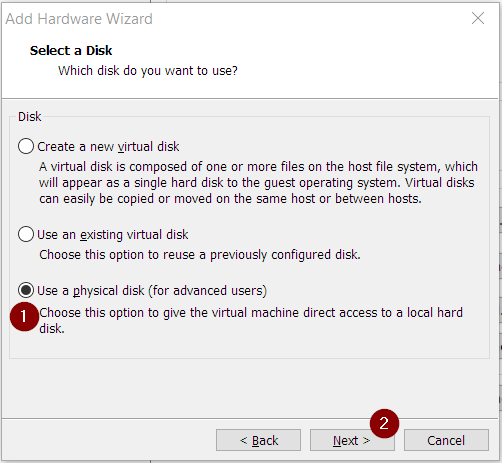502x463 pixels.
Task: Click the physical disk (for advanced users) label
Action: 152,291
